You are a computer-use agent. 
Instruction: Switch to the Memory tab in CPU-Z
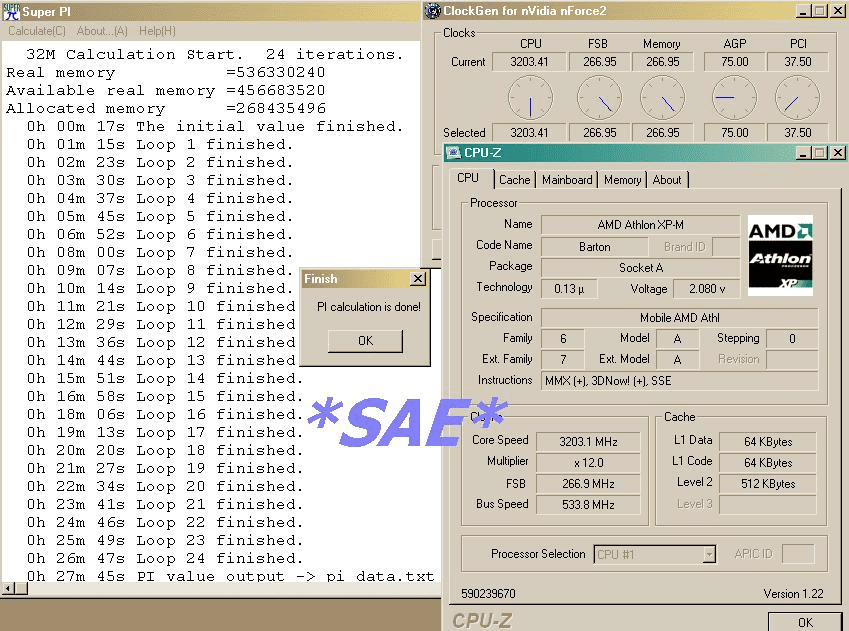[x=622, y=180]
